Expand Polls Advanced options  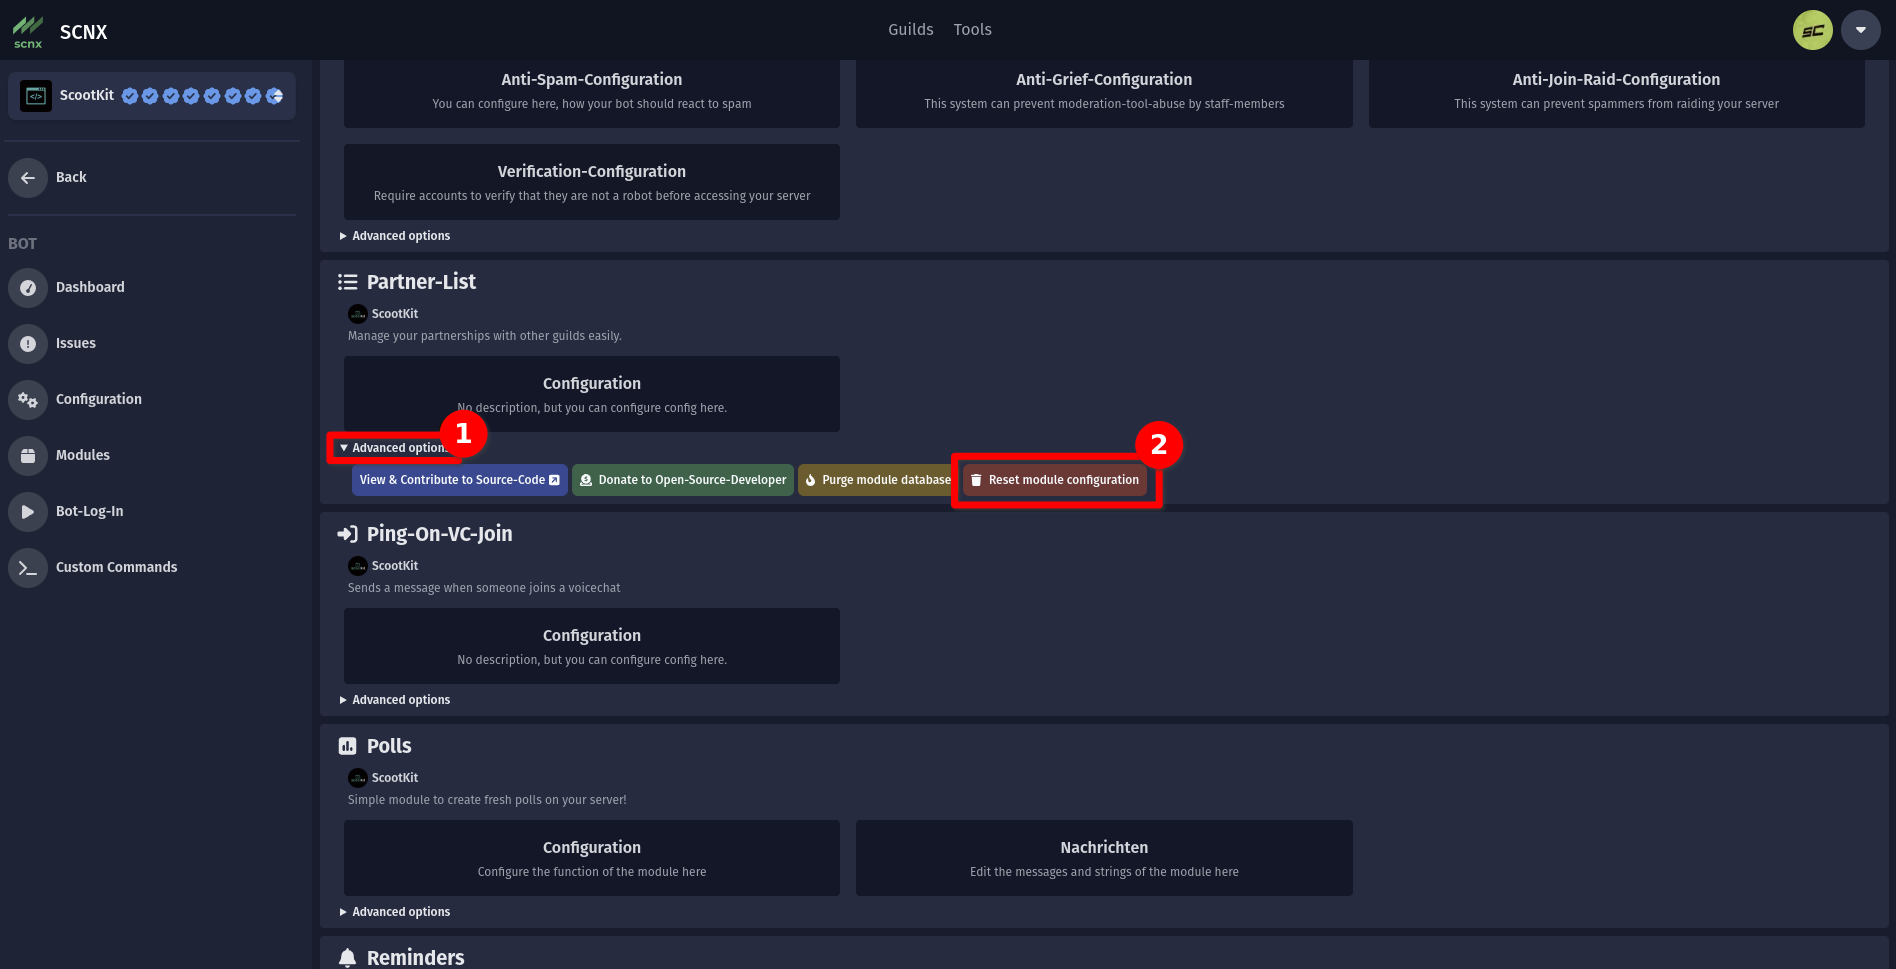point(395,912)
